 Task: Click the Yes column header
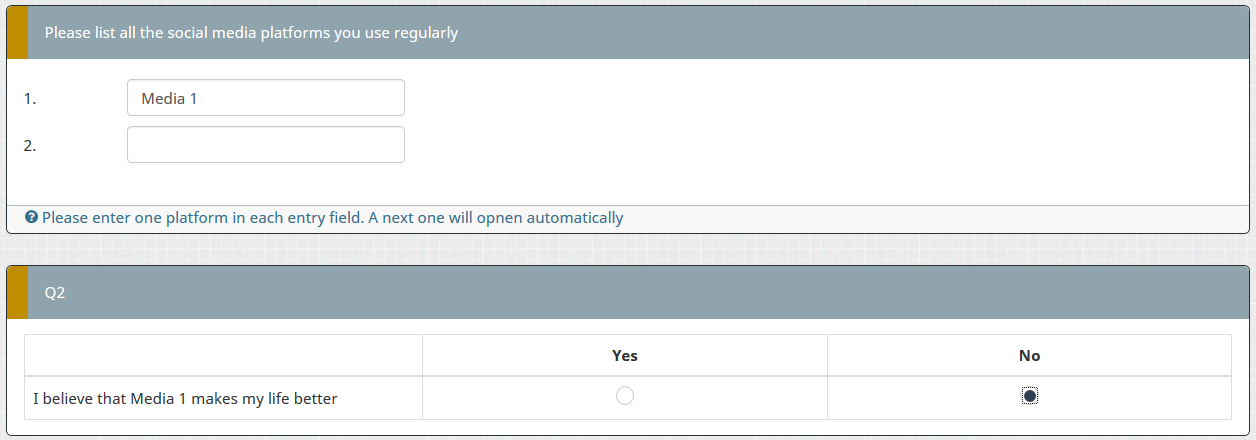(x=625, y=356)
